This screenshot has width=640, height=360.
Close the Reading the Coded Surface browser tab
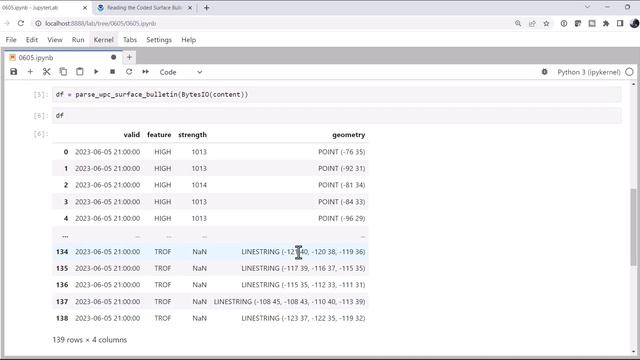pos(190,8)
